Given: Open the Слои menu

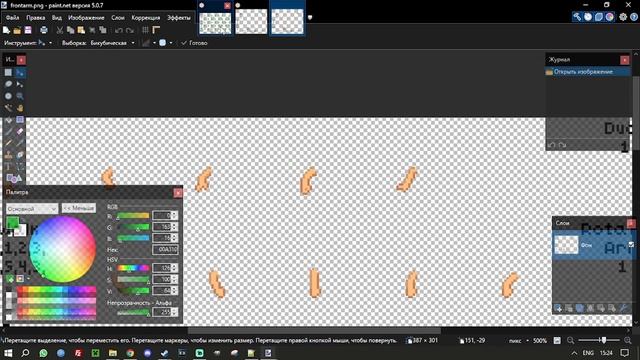Looking at the screenshot, I should coord(118,18).
